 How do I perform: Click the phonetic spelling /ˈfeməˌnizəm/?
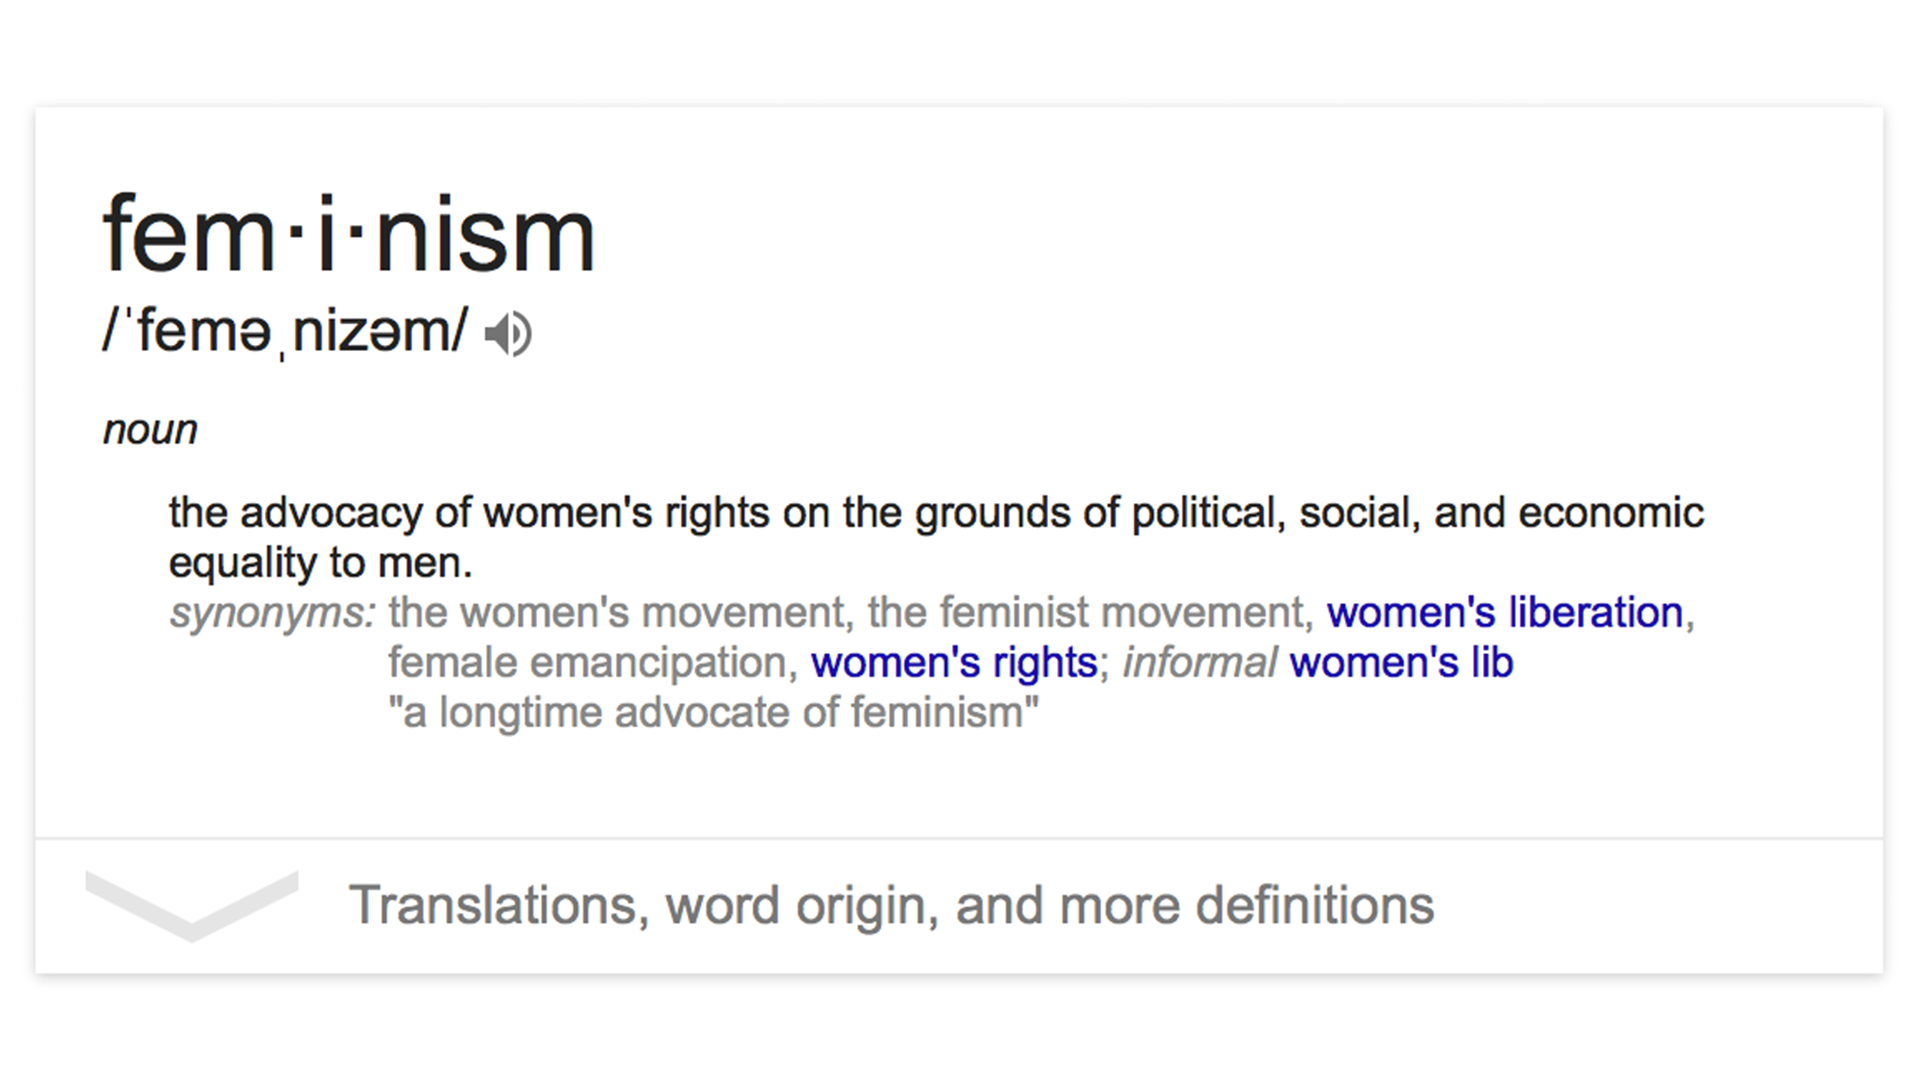[x=285, y=331]
